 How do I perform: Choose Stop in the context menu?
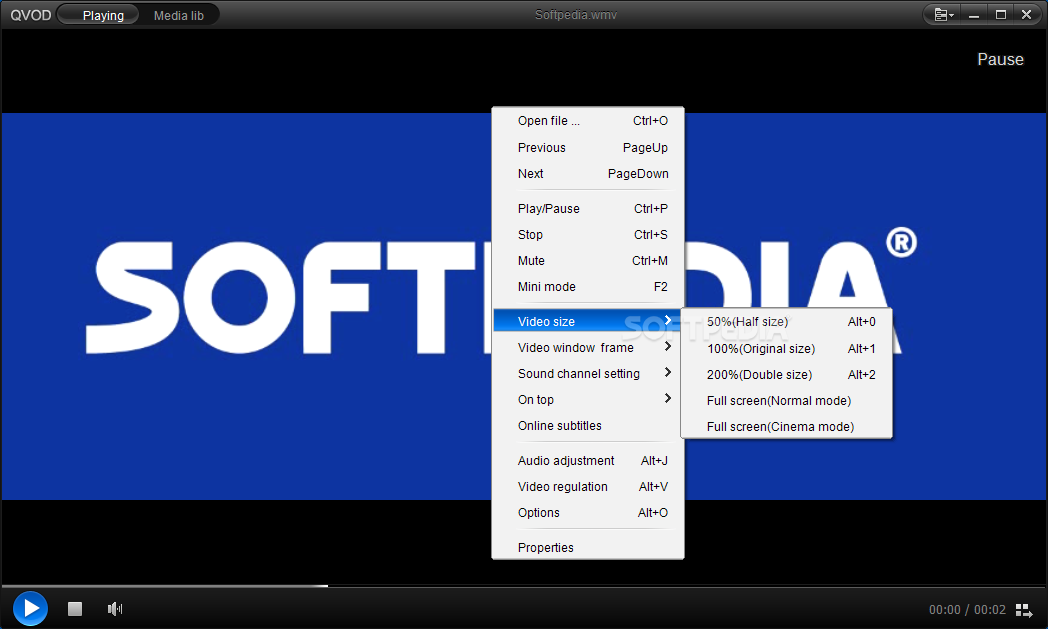click(x=588, y=235)
